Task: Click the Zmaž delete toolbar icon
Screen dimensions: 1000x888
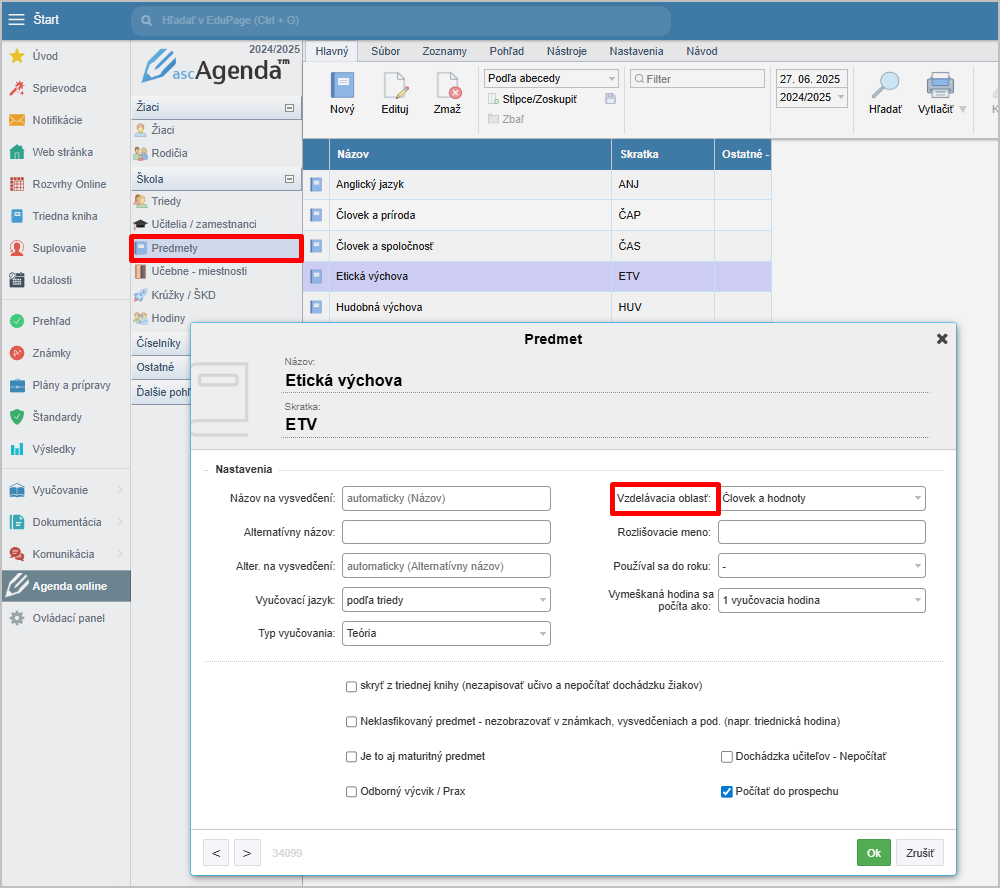Action: (x=448, y=85)
